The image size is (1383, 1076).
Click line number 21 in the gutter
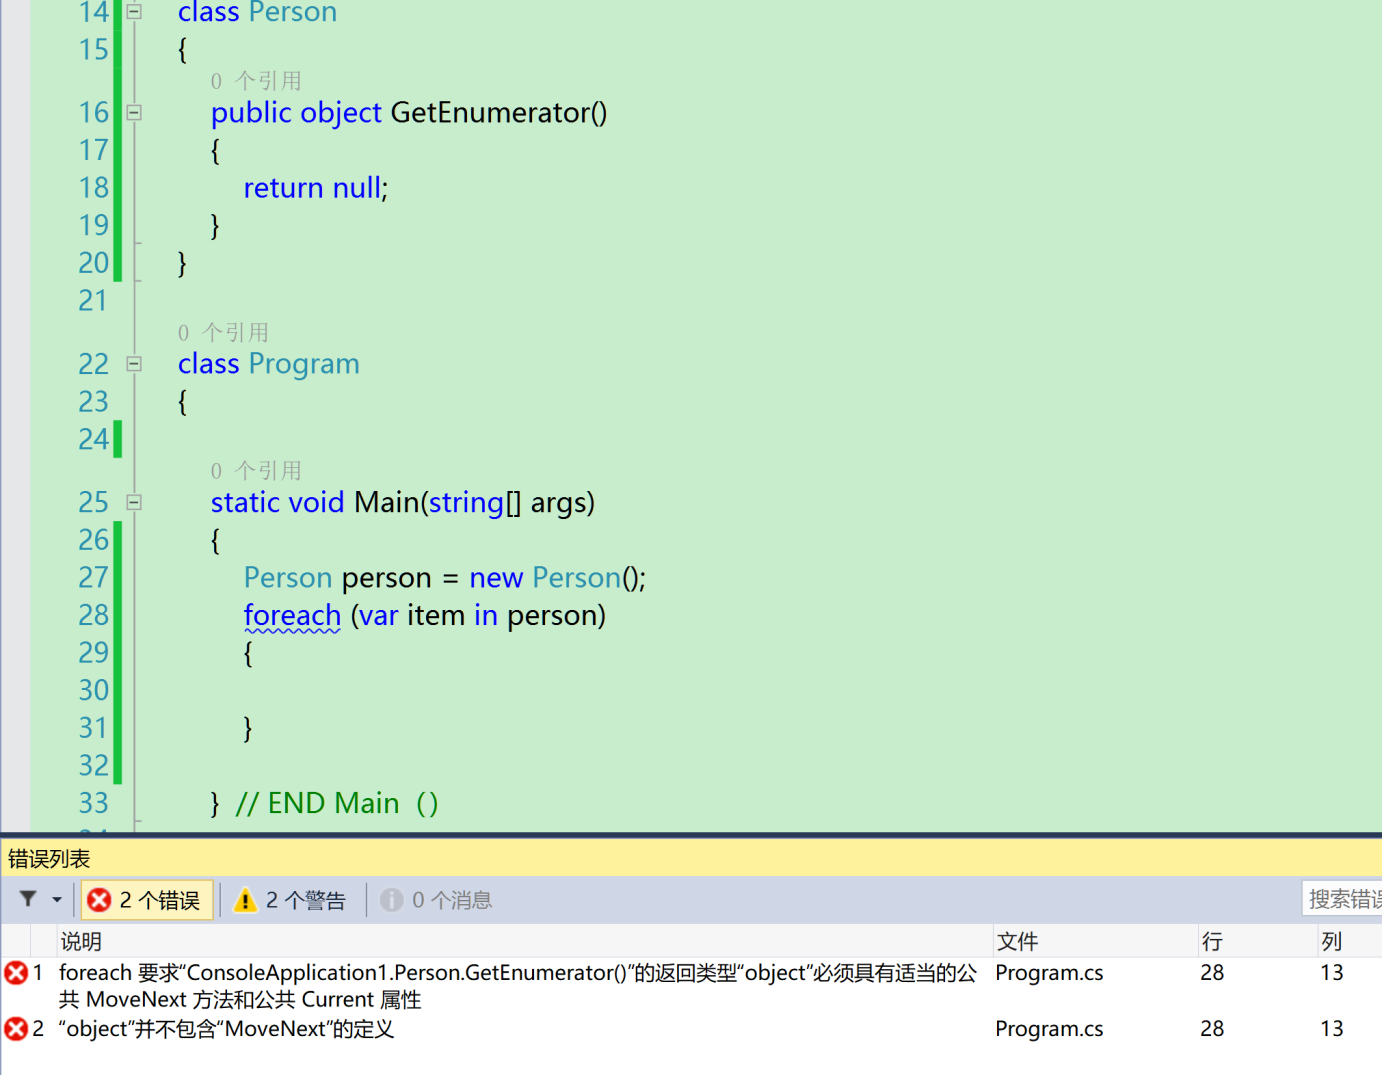click(93, 301)
